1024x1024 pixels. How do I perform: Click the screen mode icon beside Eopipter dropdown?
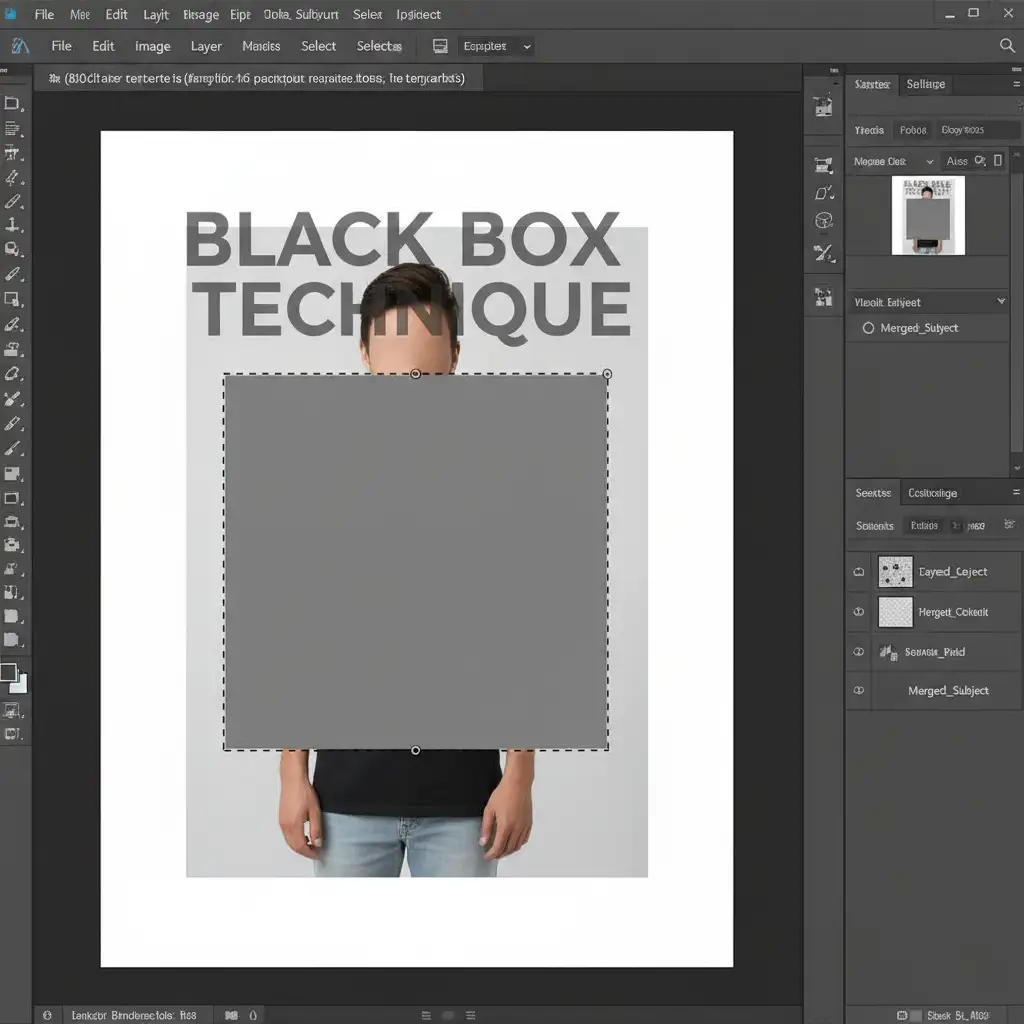[x=440, y=46]
